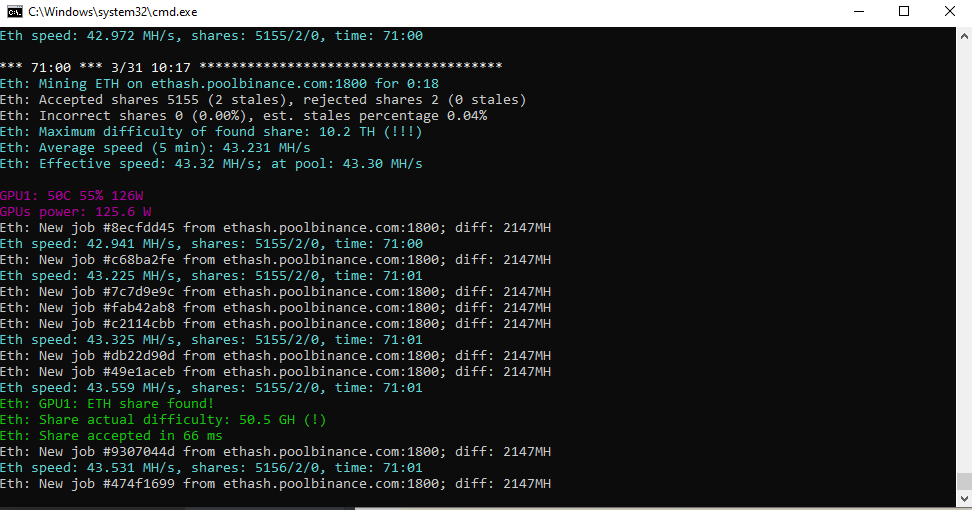Image resolution: width=972 pixels, height=510 pixels.
Task: Click the 'GPUs power: 125.6 W' line
Action: point(76,212)
